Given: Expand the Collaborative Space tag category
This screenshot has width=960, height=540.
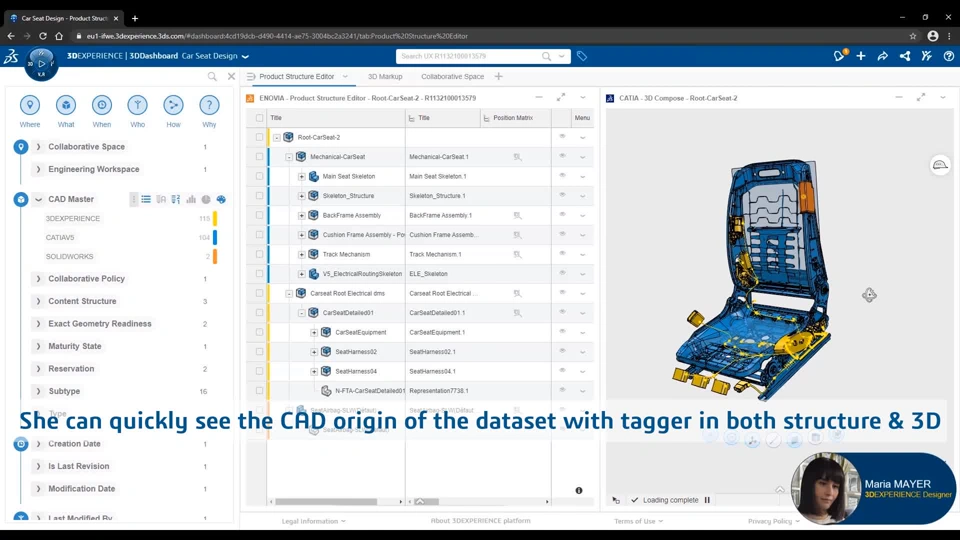Looking at the screenshot, I should click(x=39, y=147).
